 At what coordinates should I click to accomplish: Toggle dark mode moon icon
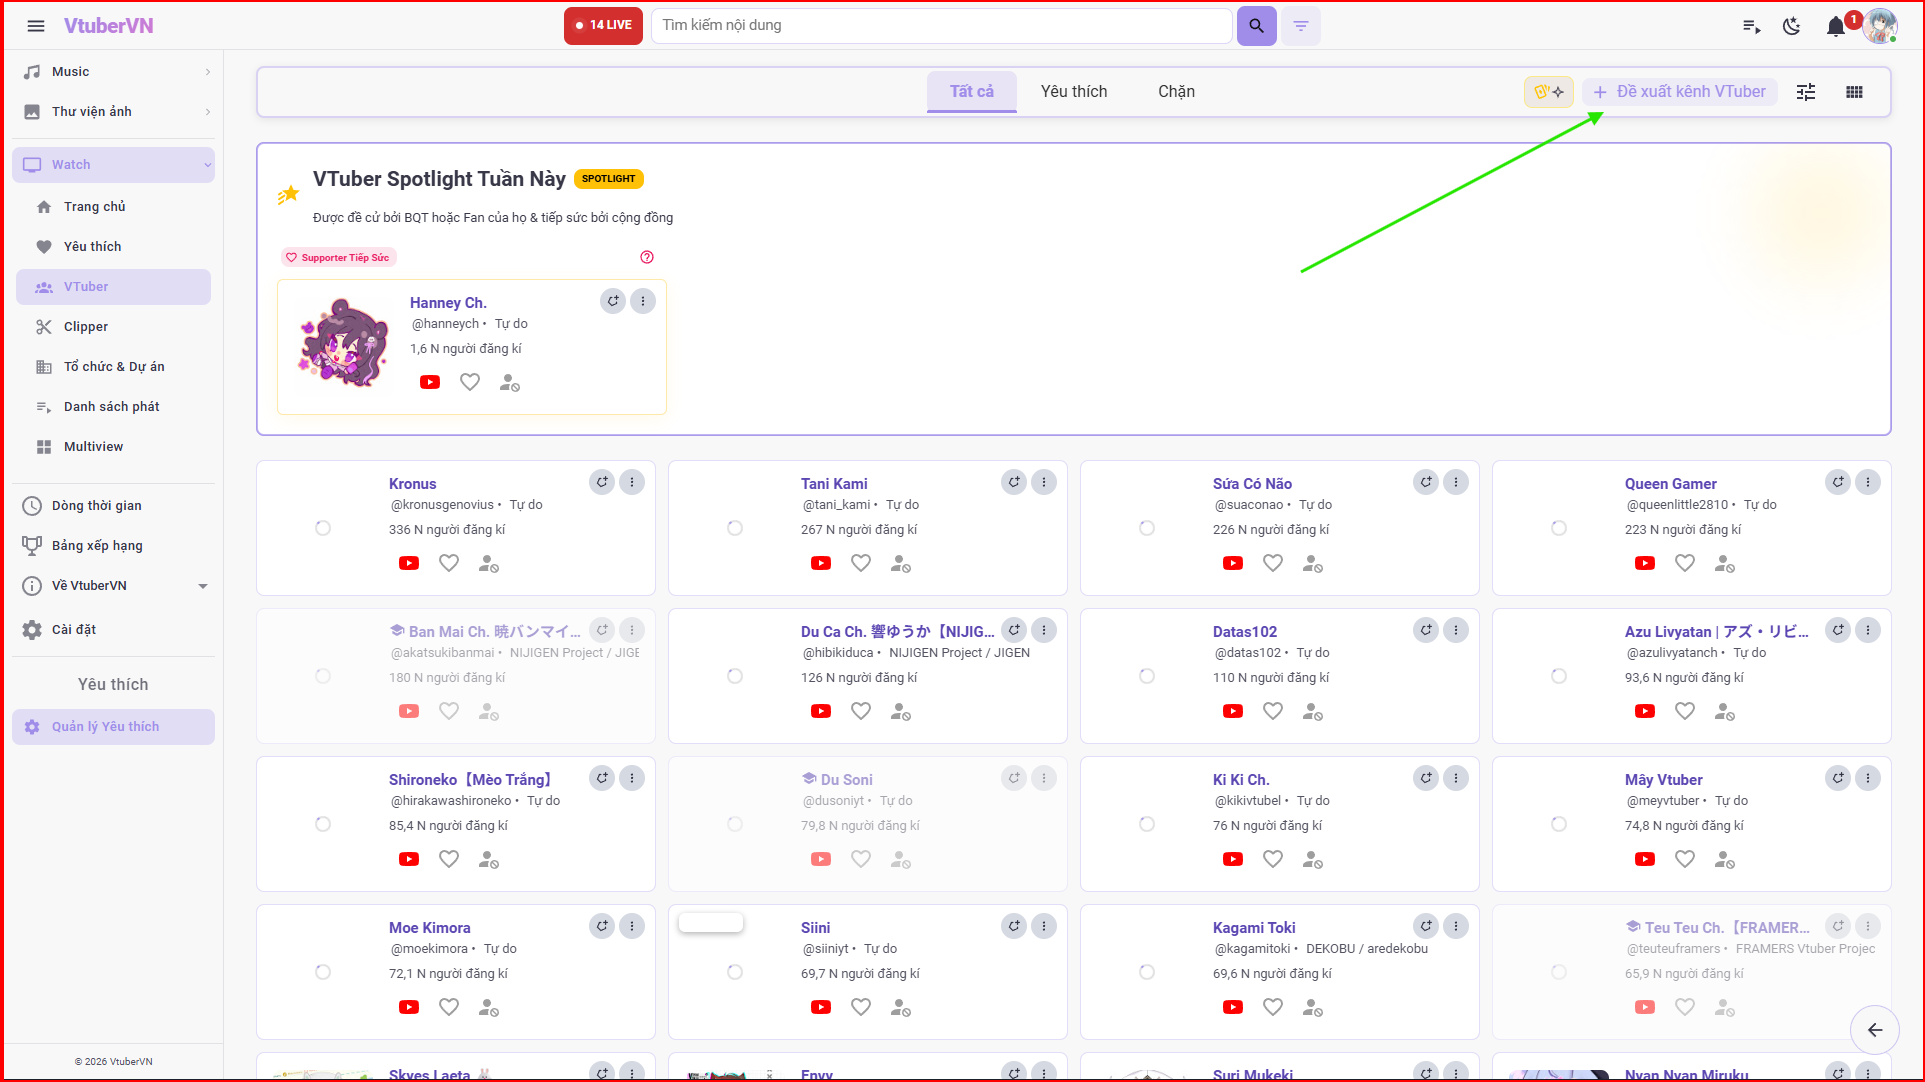(x=1792, y=26)
